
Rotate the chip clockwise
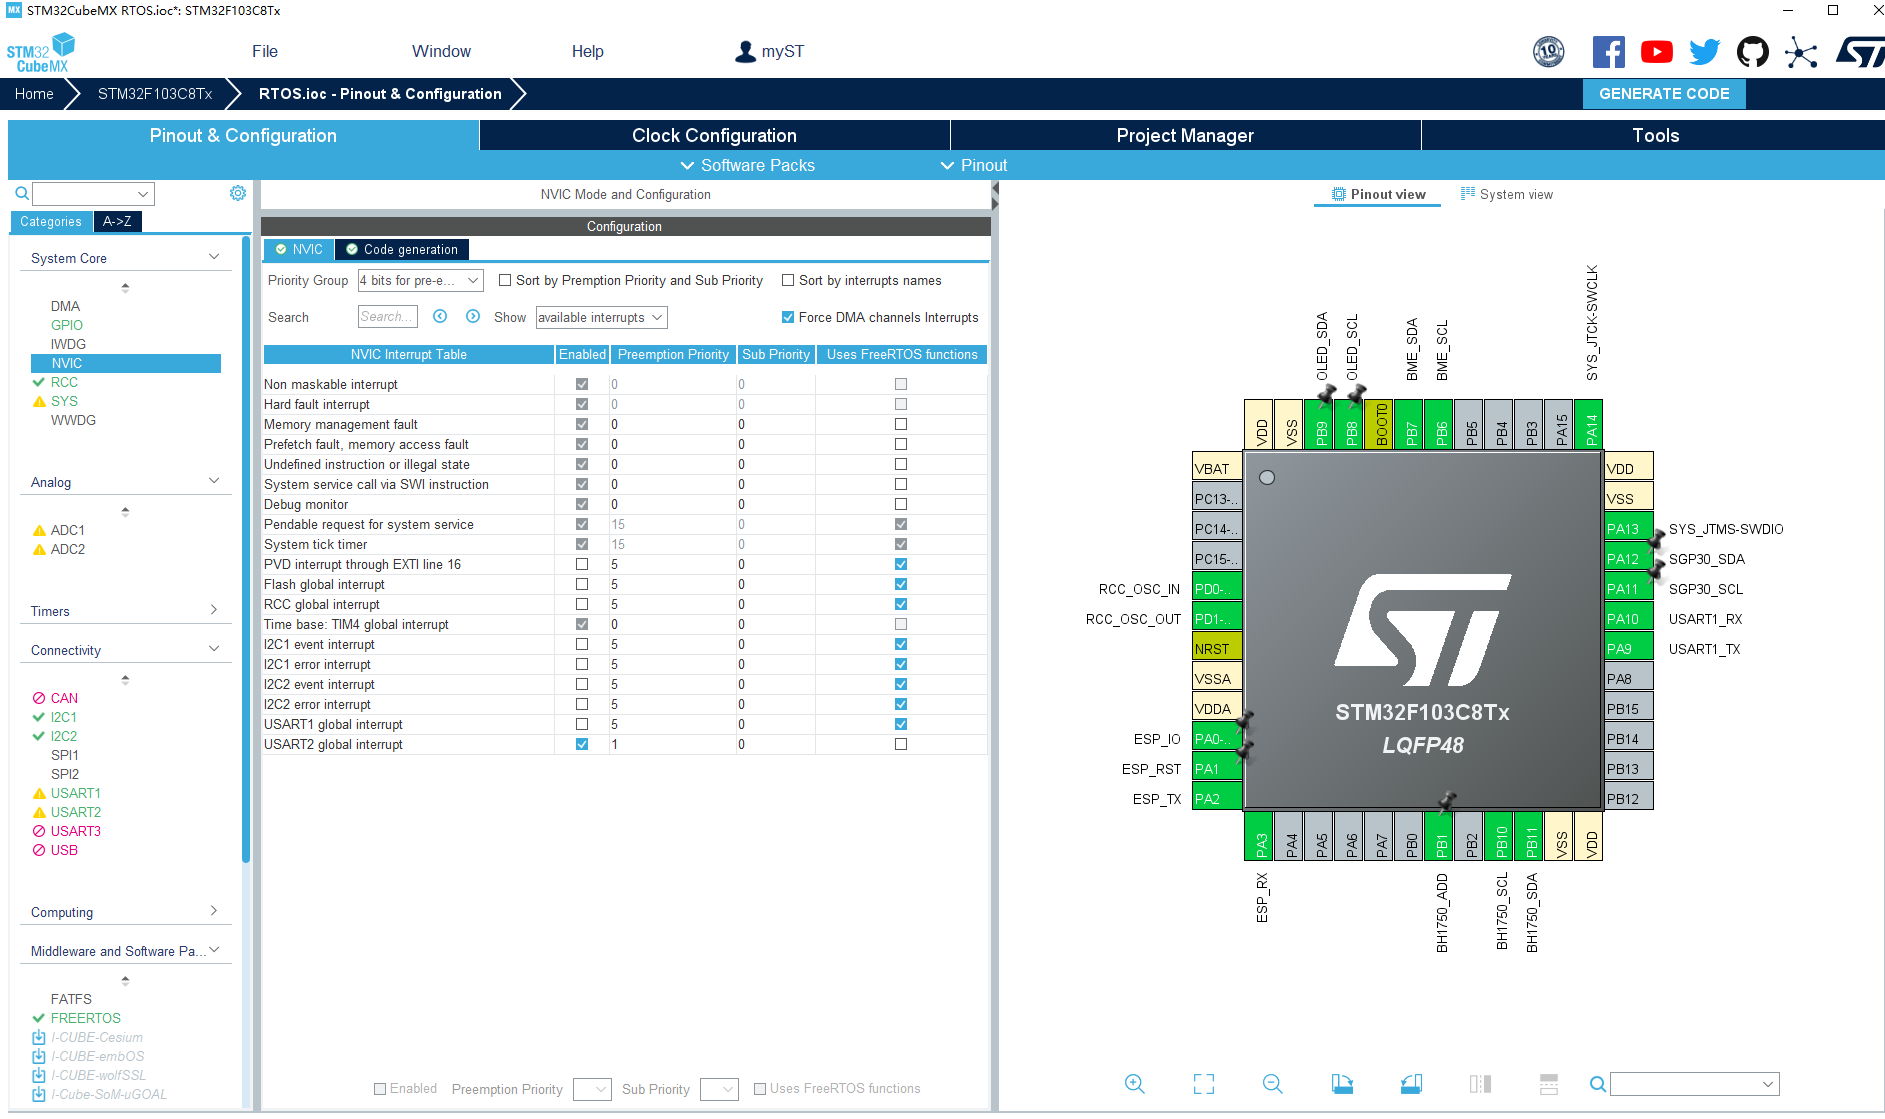1342,1084
